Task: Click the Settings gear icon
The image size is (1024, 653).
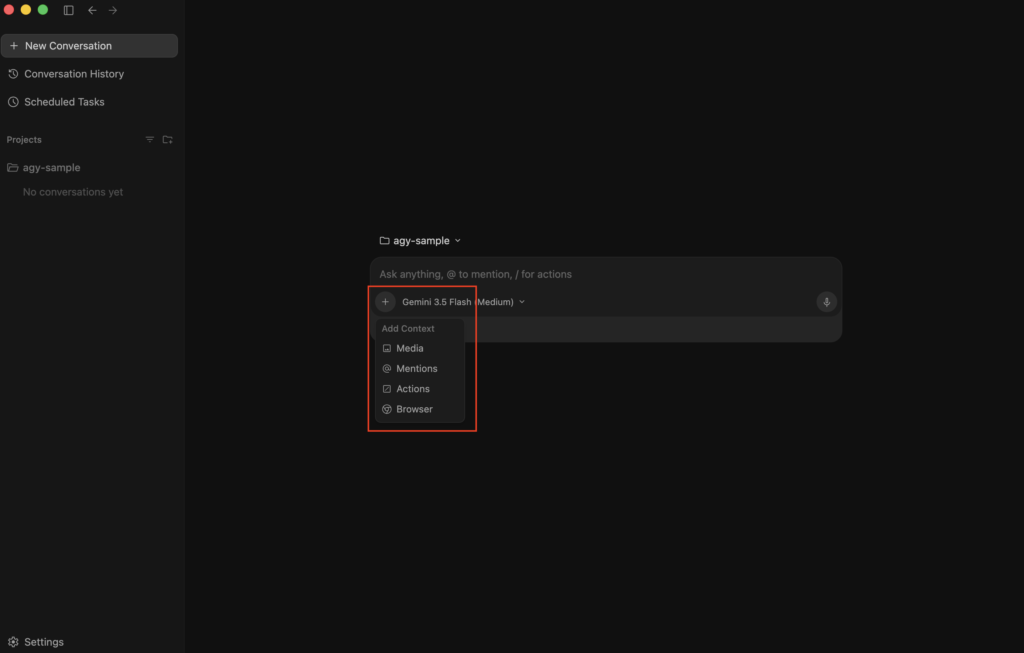Action: [13, 642]
